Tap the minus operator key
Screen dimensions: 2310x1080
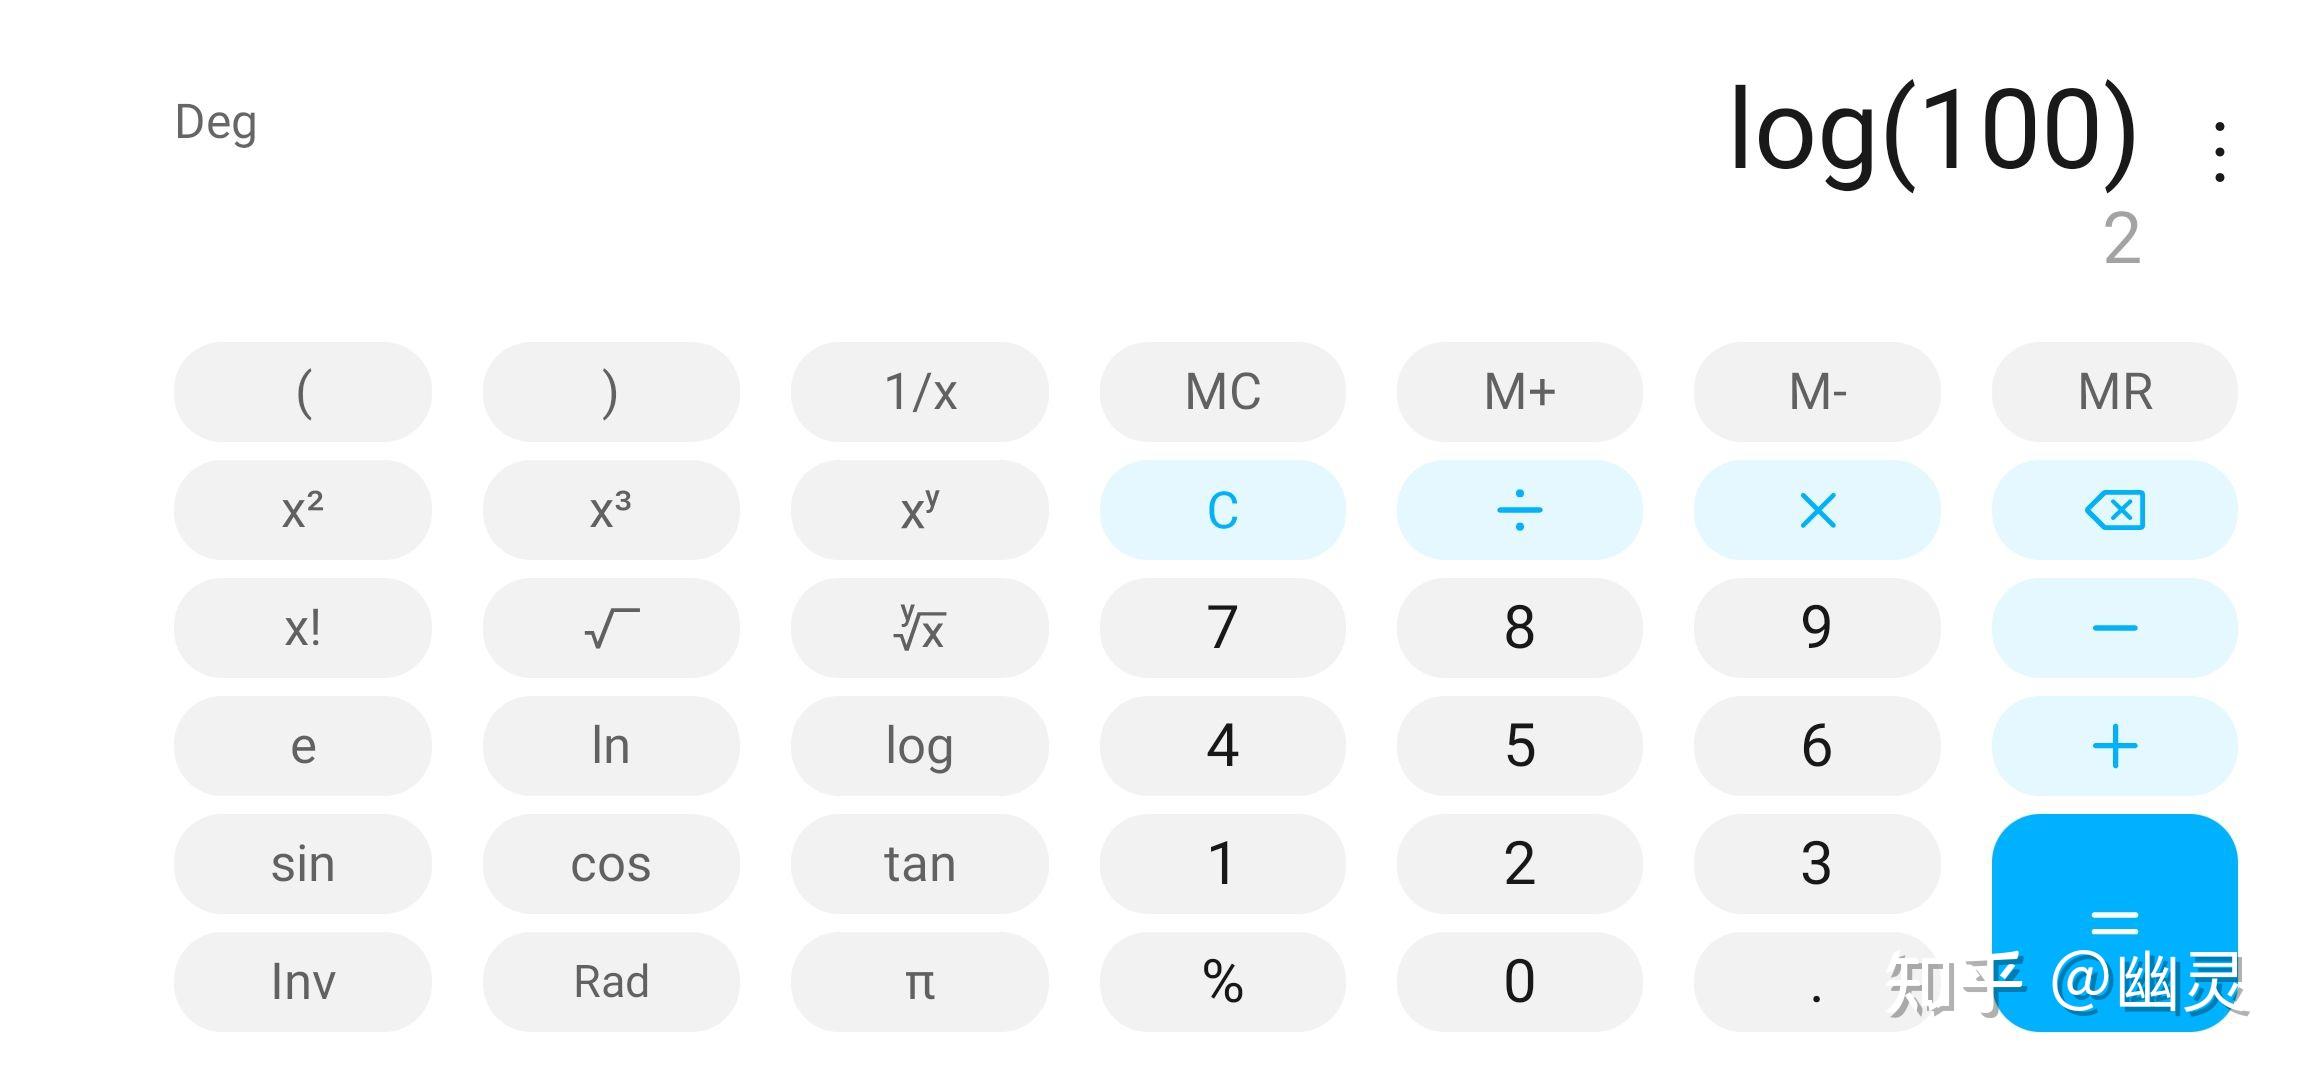(x=2114, y=628)
